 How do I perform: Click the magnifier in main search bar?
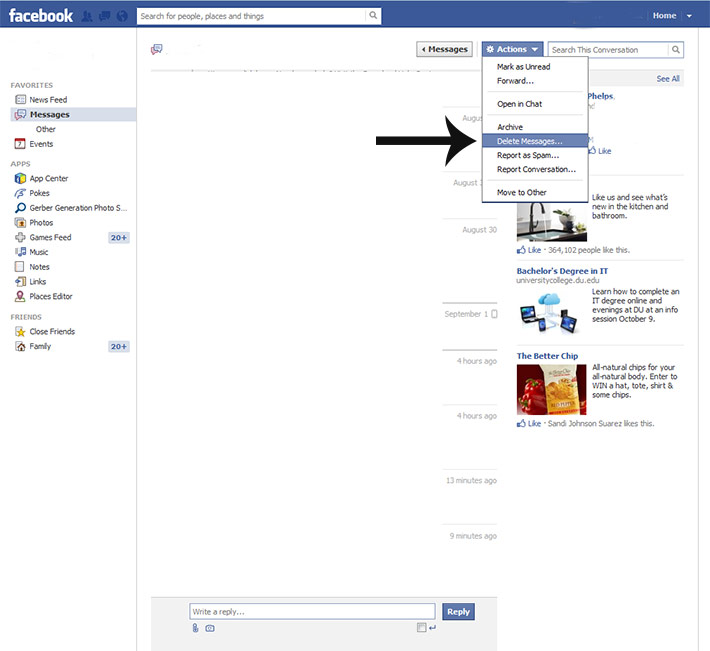coord(373,15)
